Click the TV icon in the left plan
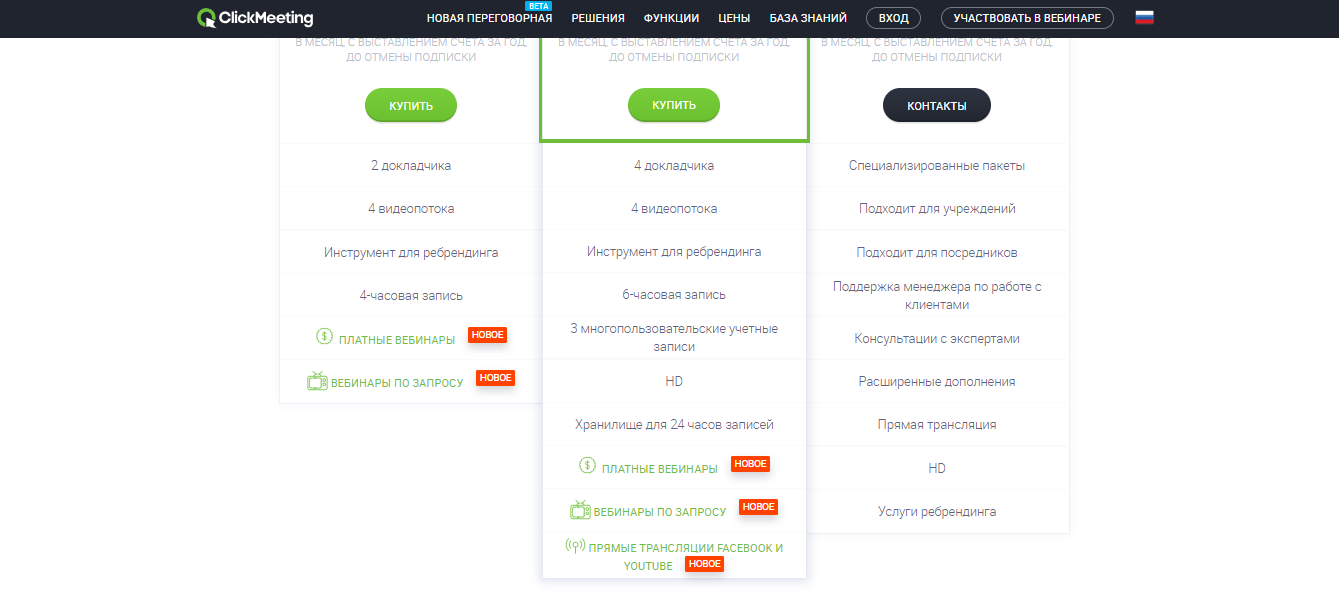The image size is (1339, 605). pyautogui.click(x=317, y=381)
